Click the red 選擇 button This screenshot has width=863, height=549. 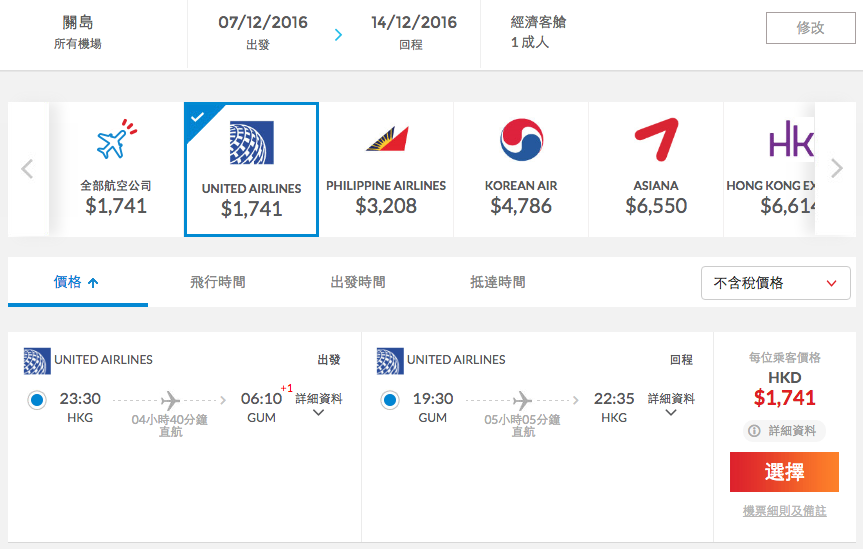[x=784, y=472]
